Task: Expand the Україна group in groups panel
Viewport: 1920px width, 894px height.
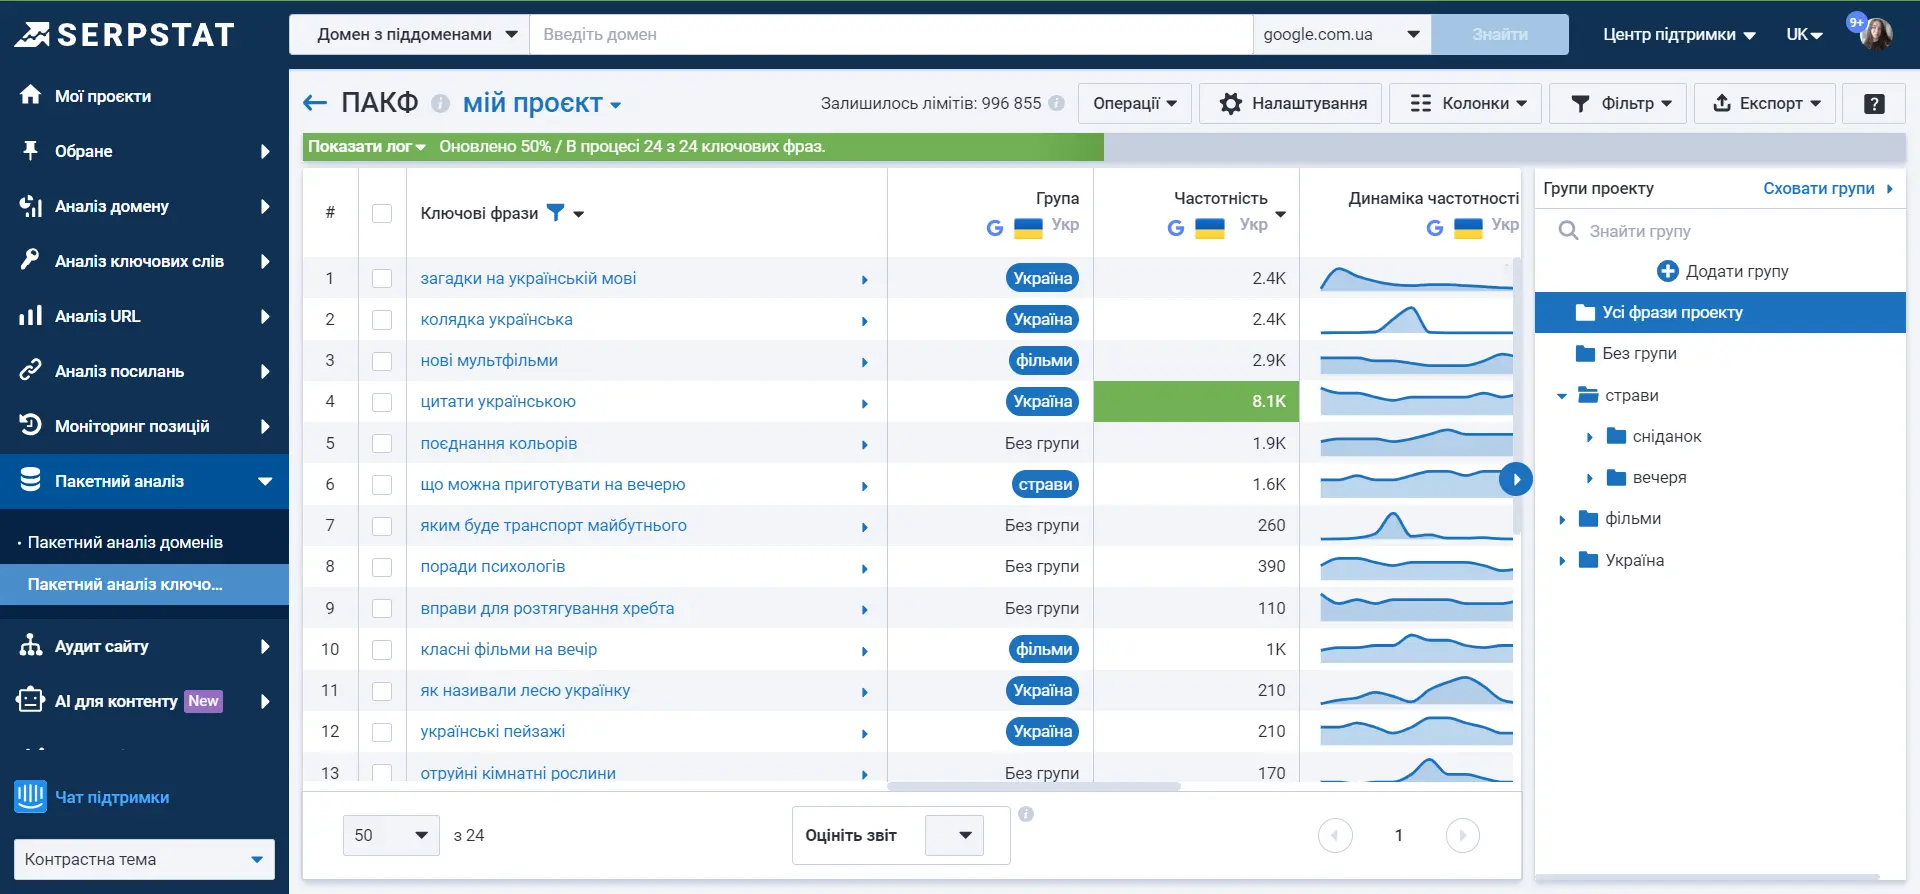Action: point(1562,561)
